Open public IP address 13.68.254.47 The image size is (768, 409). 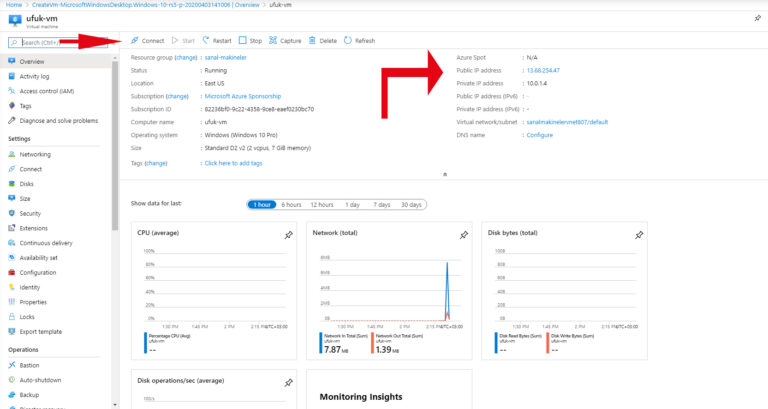click(x=543, y=71)
